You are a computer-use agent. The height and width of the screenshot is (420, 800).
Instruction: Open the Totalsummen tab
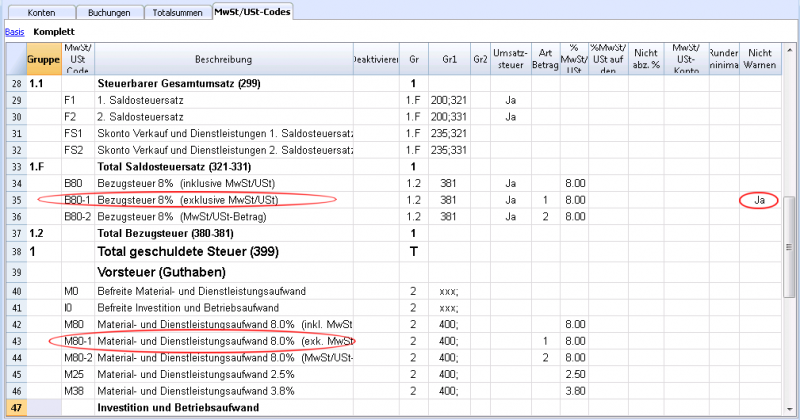(178, 13)
